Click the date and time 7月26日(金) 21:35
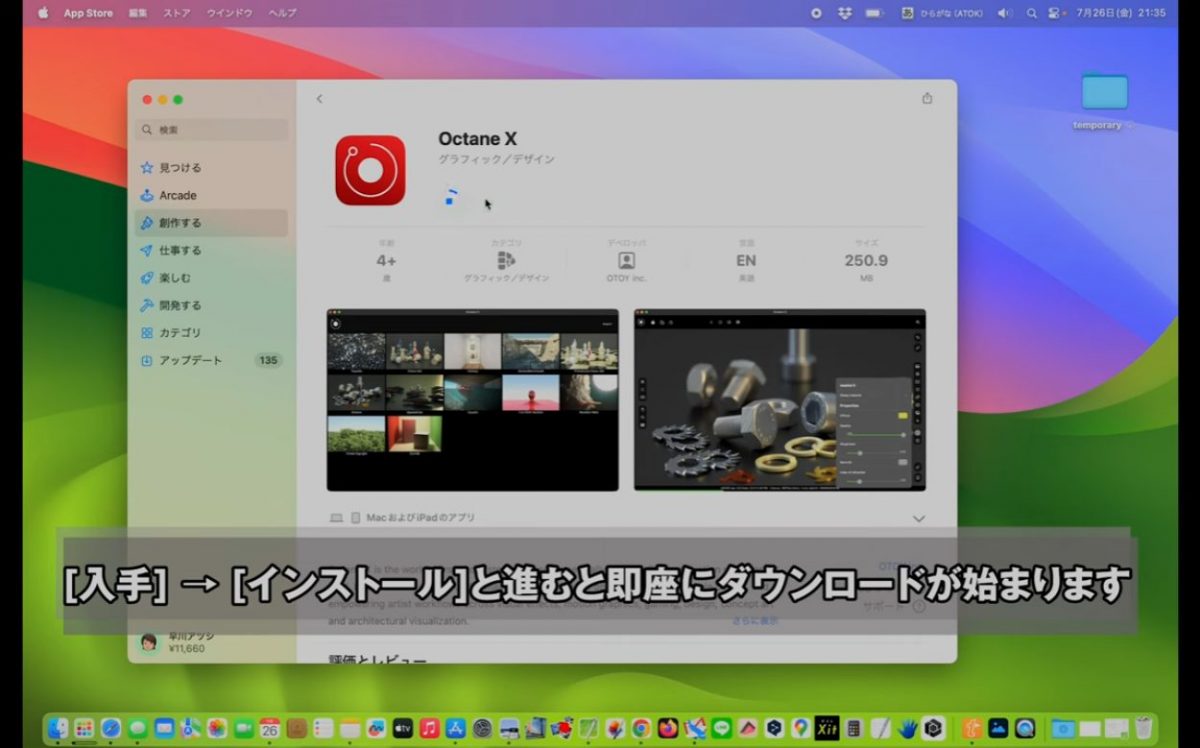The height and width of the screenshot is (748, 1200). pyautogui.click(x=1121, y=13)
